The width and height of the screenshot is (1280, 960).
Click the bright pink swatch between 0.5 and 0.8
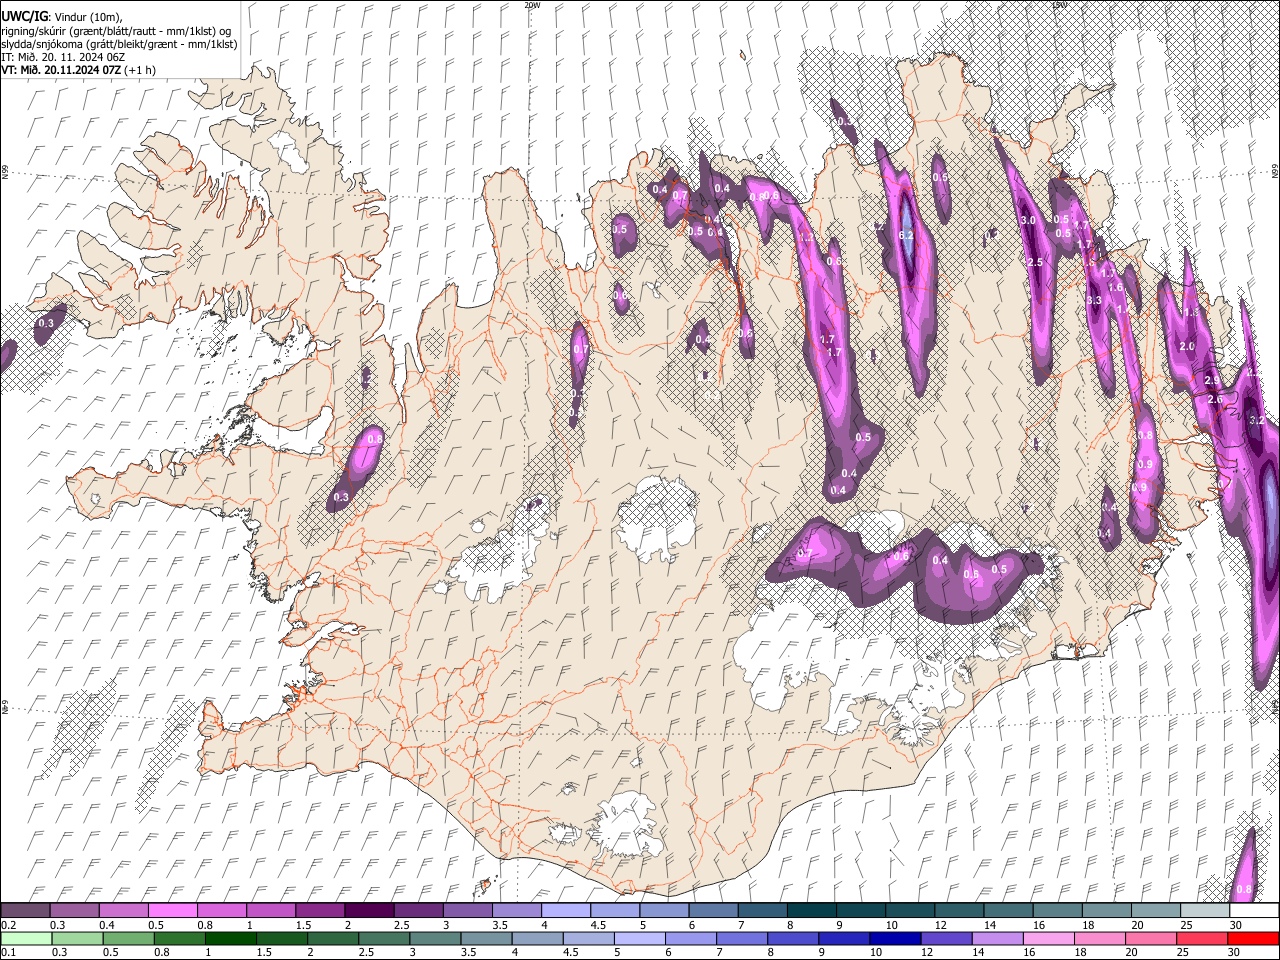pyautogui.click(x=173, y=910)
